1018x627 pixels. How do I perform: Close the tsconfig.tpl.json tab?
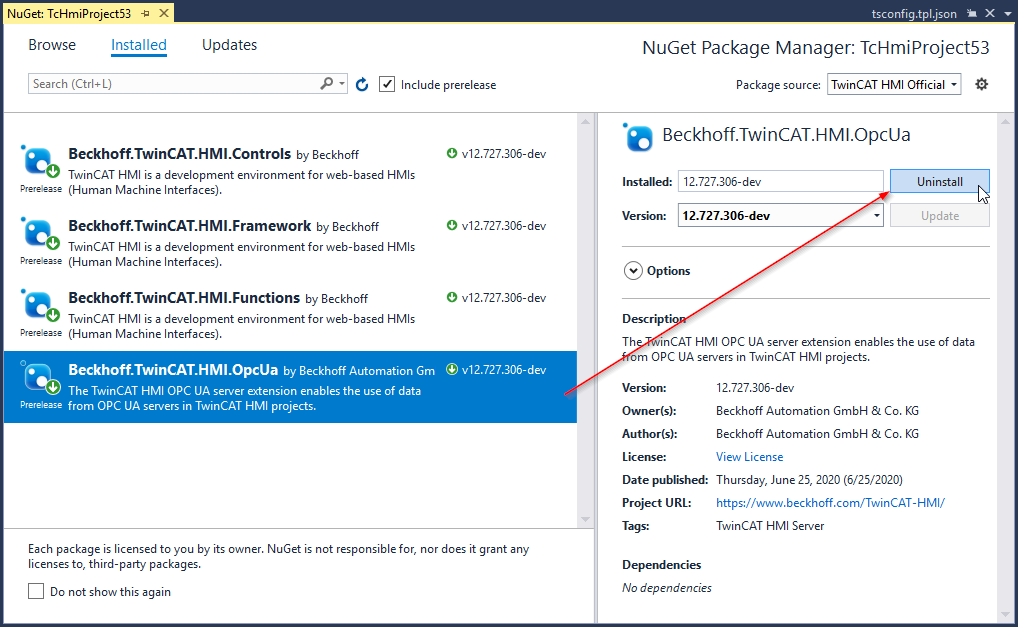click(x=990, y=13)
